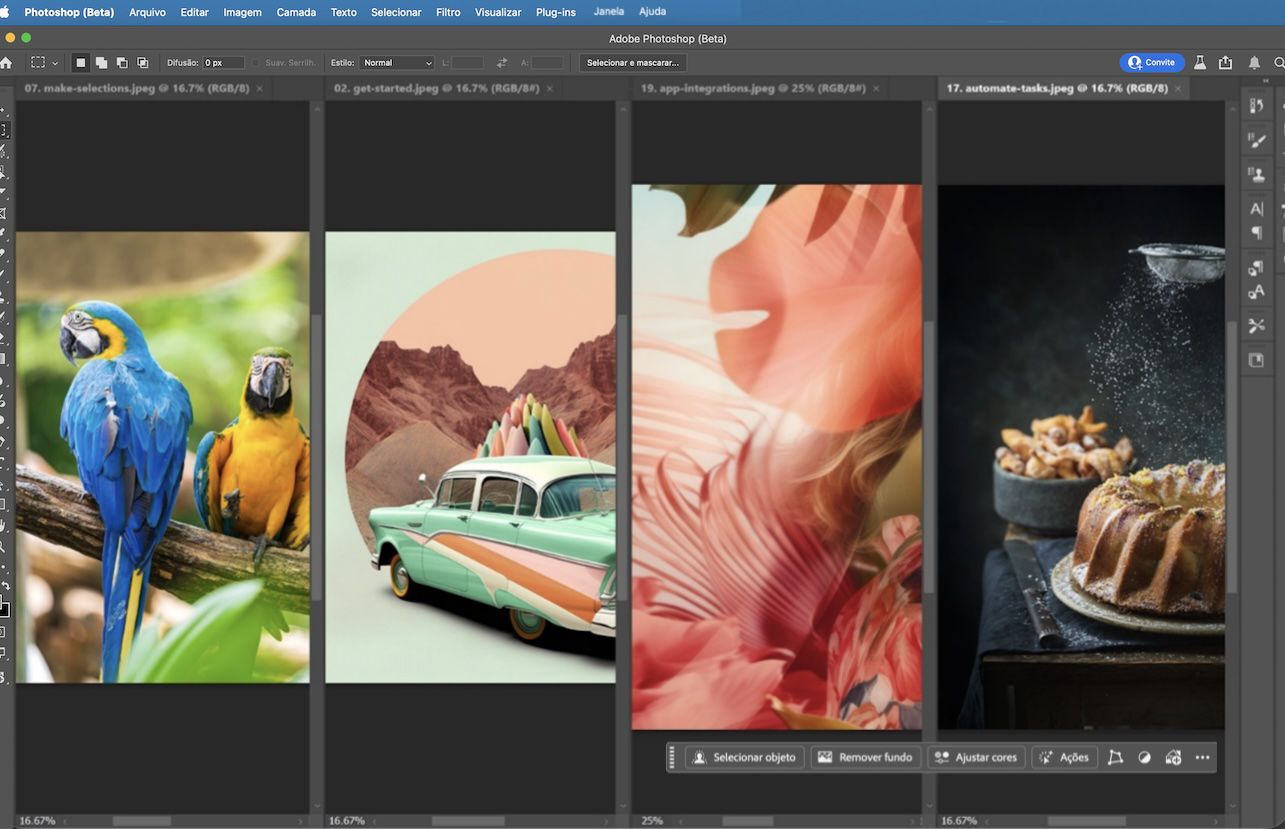Enable the Suav. Serrilh. checkbox
The width and height of the screenshot is (1285, 829).
point(253,62)
